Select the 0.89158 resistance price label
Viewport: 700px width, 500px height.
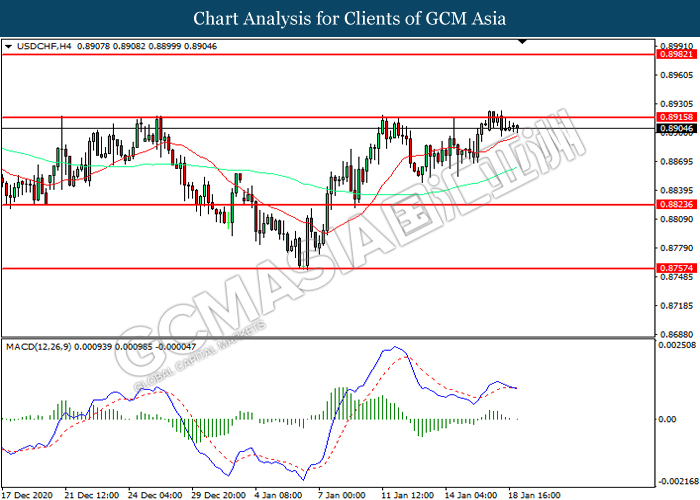coord(677,117)
